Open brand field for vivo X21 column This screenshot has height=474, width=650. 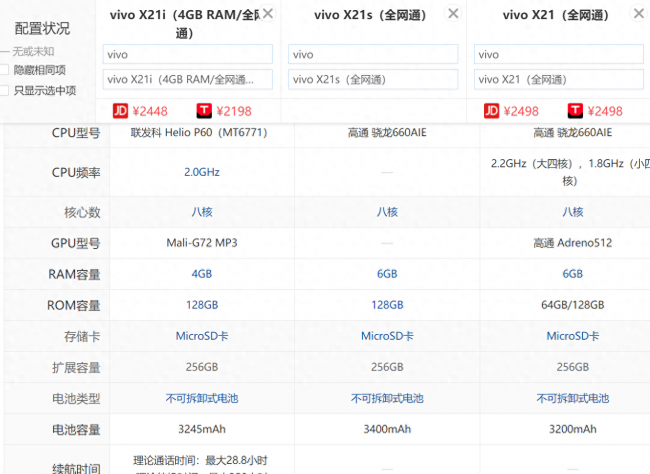[559, 54]
